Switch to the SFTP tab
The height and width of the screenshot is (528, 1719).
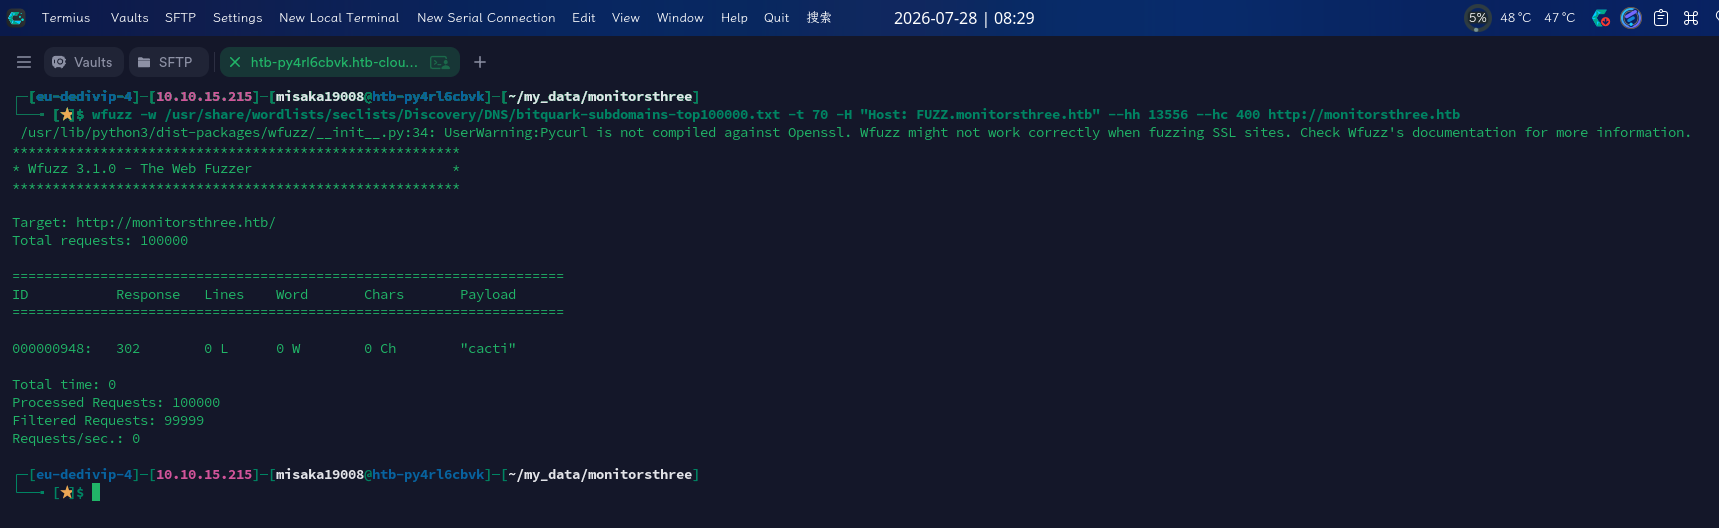point(166,62)
